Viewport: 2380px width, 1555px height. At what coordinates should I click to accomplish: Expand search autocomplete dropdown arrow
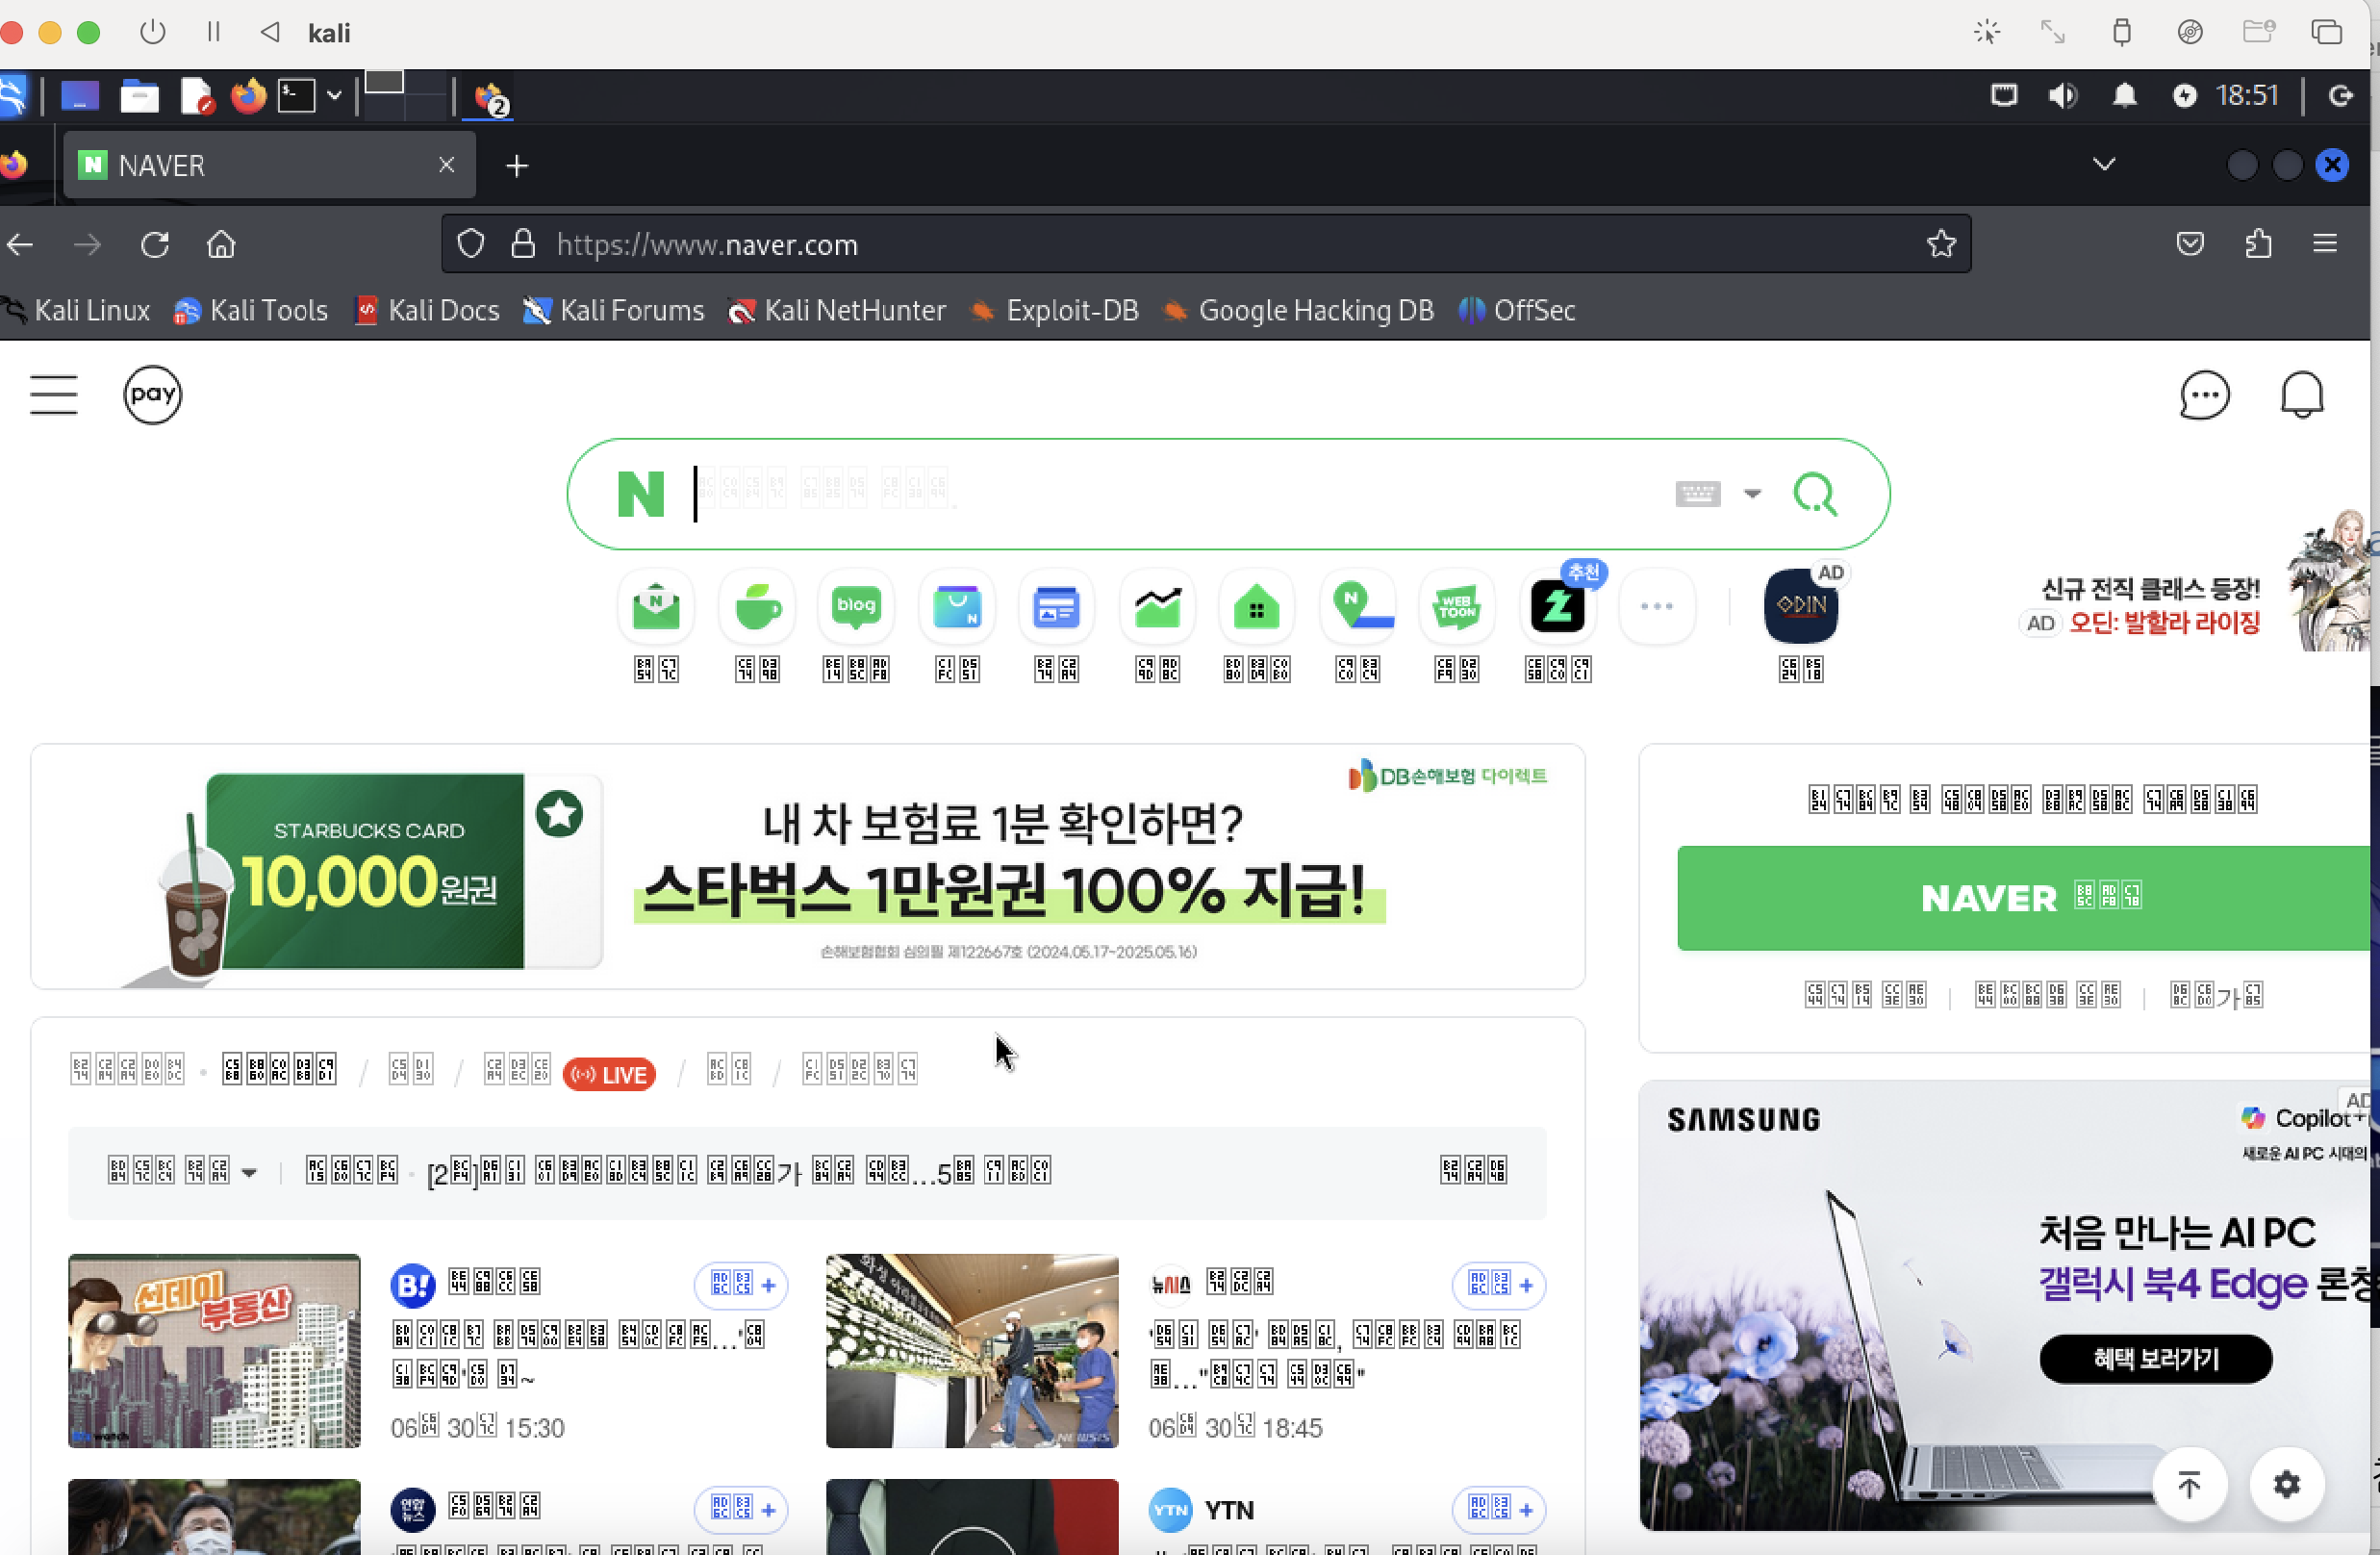tap(1752, 494)
